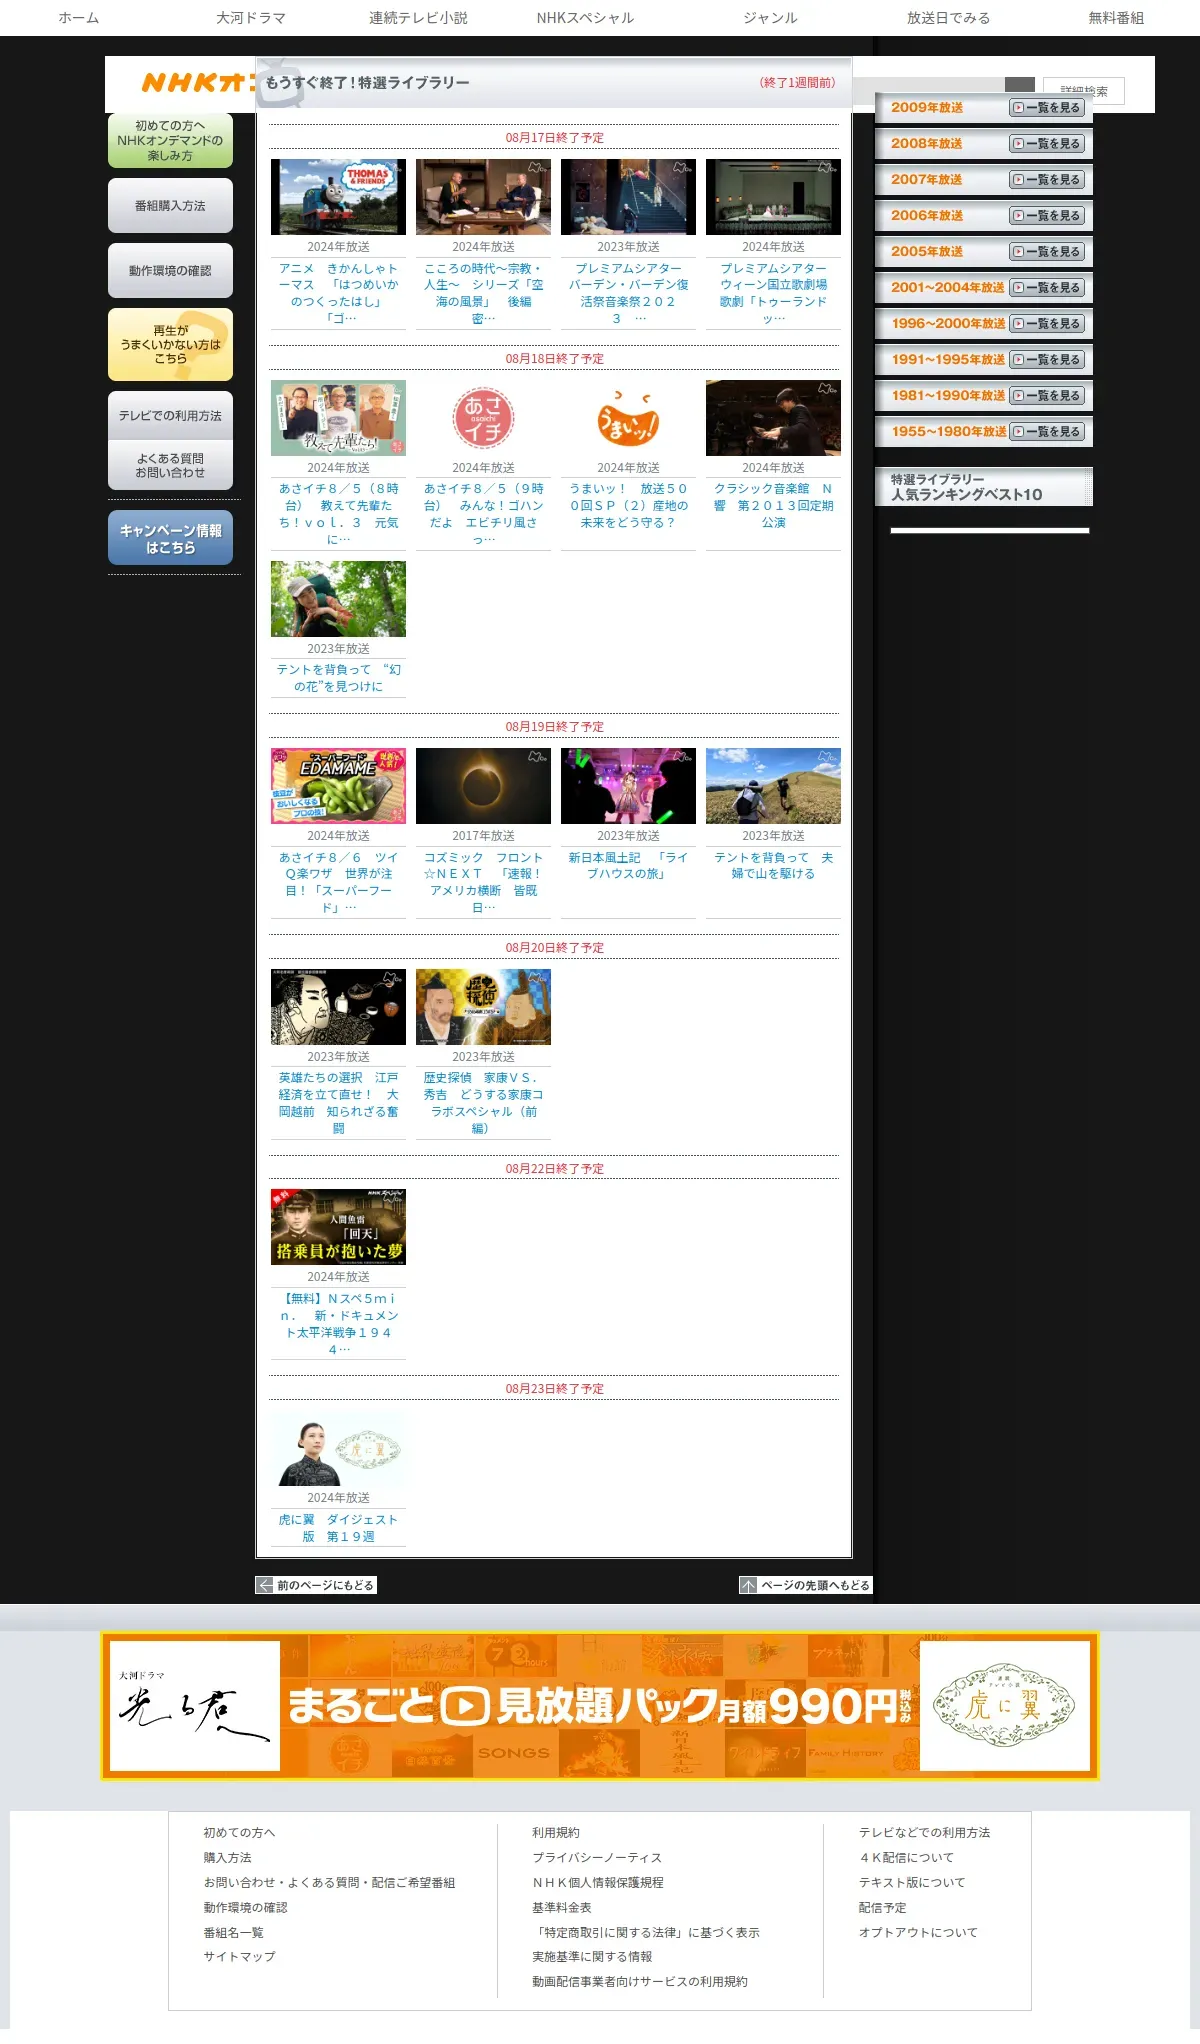Open the ジャンル menu item
1200x2044 pixels.
pos(770,18)
